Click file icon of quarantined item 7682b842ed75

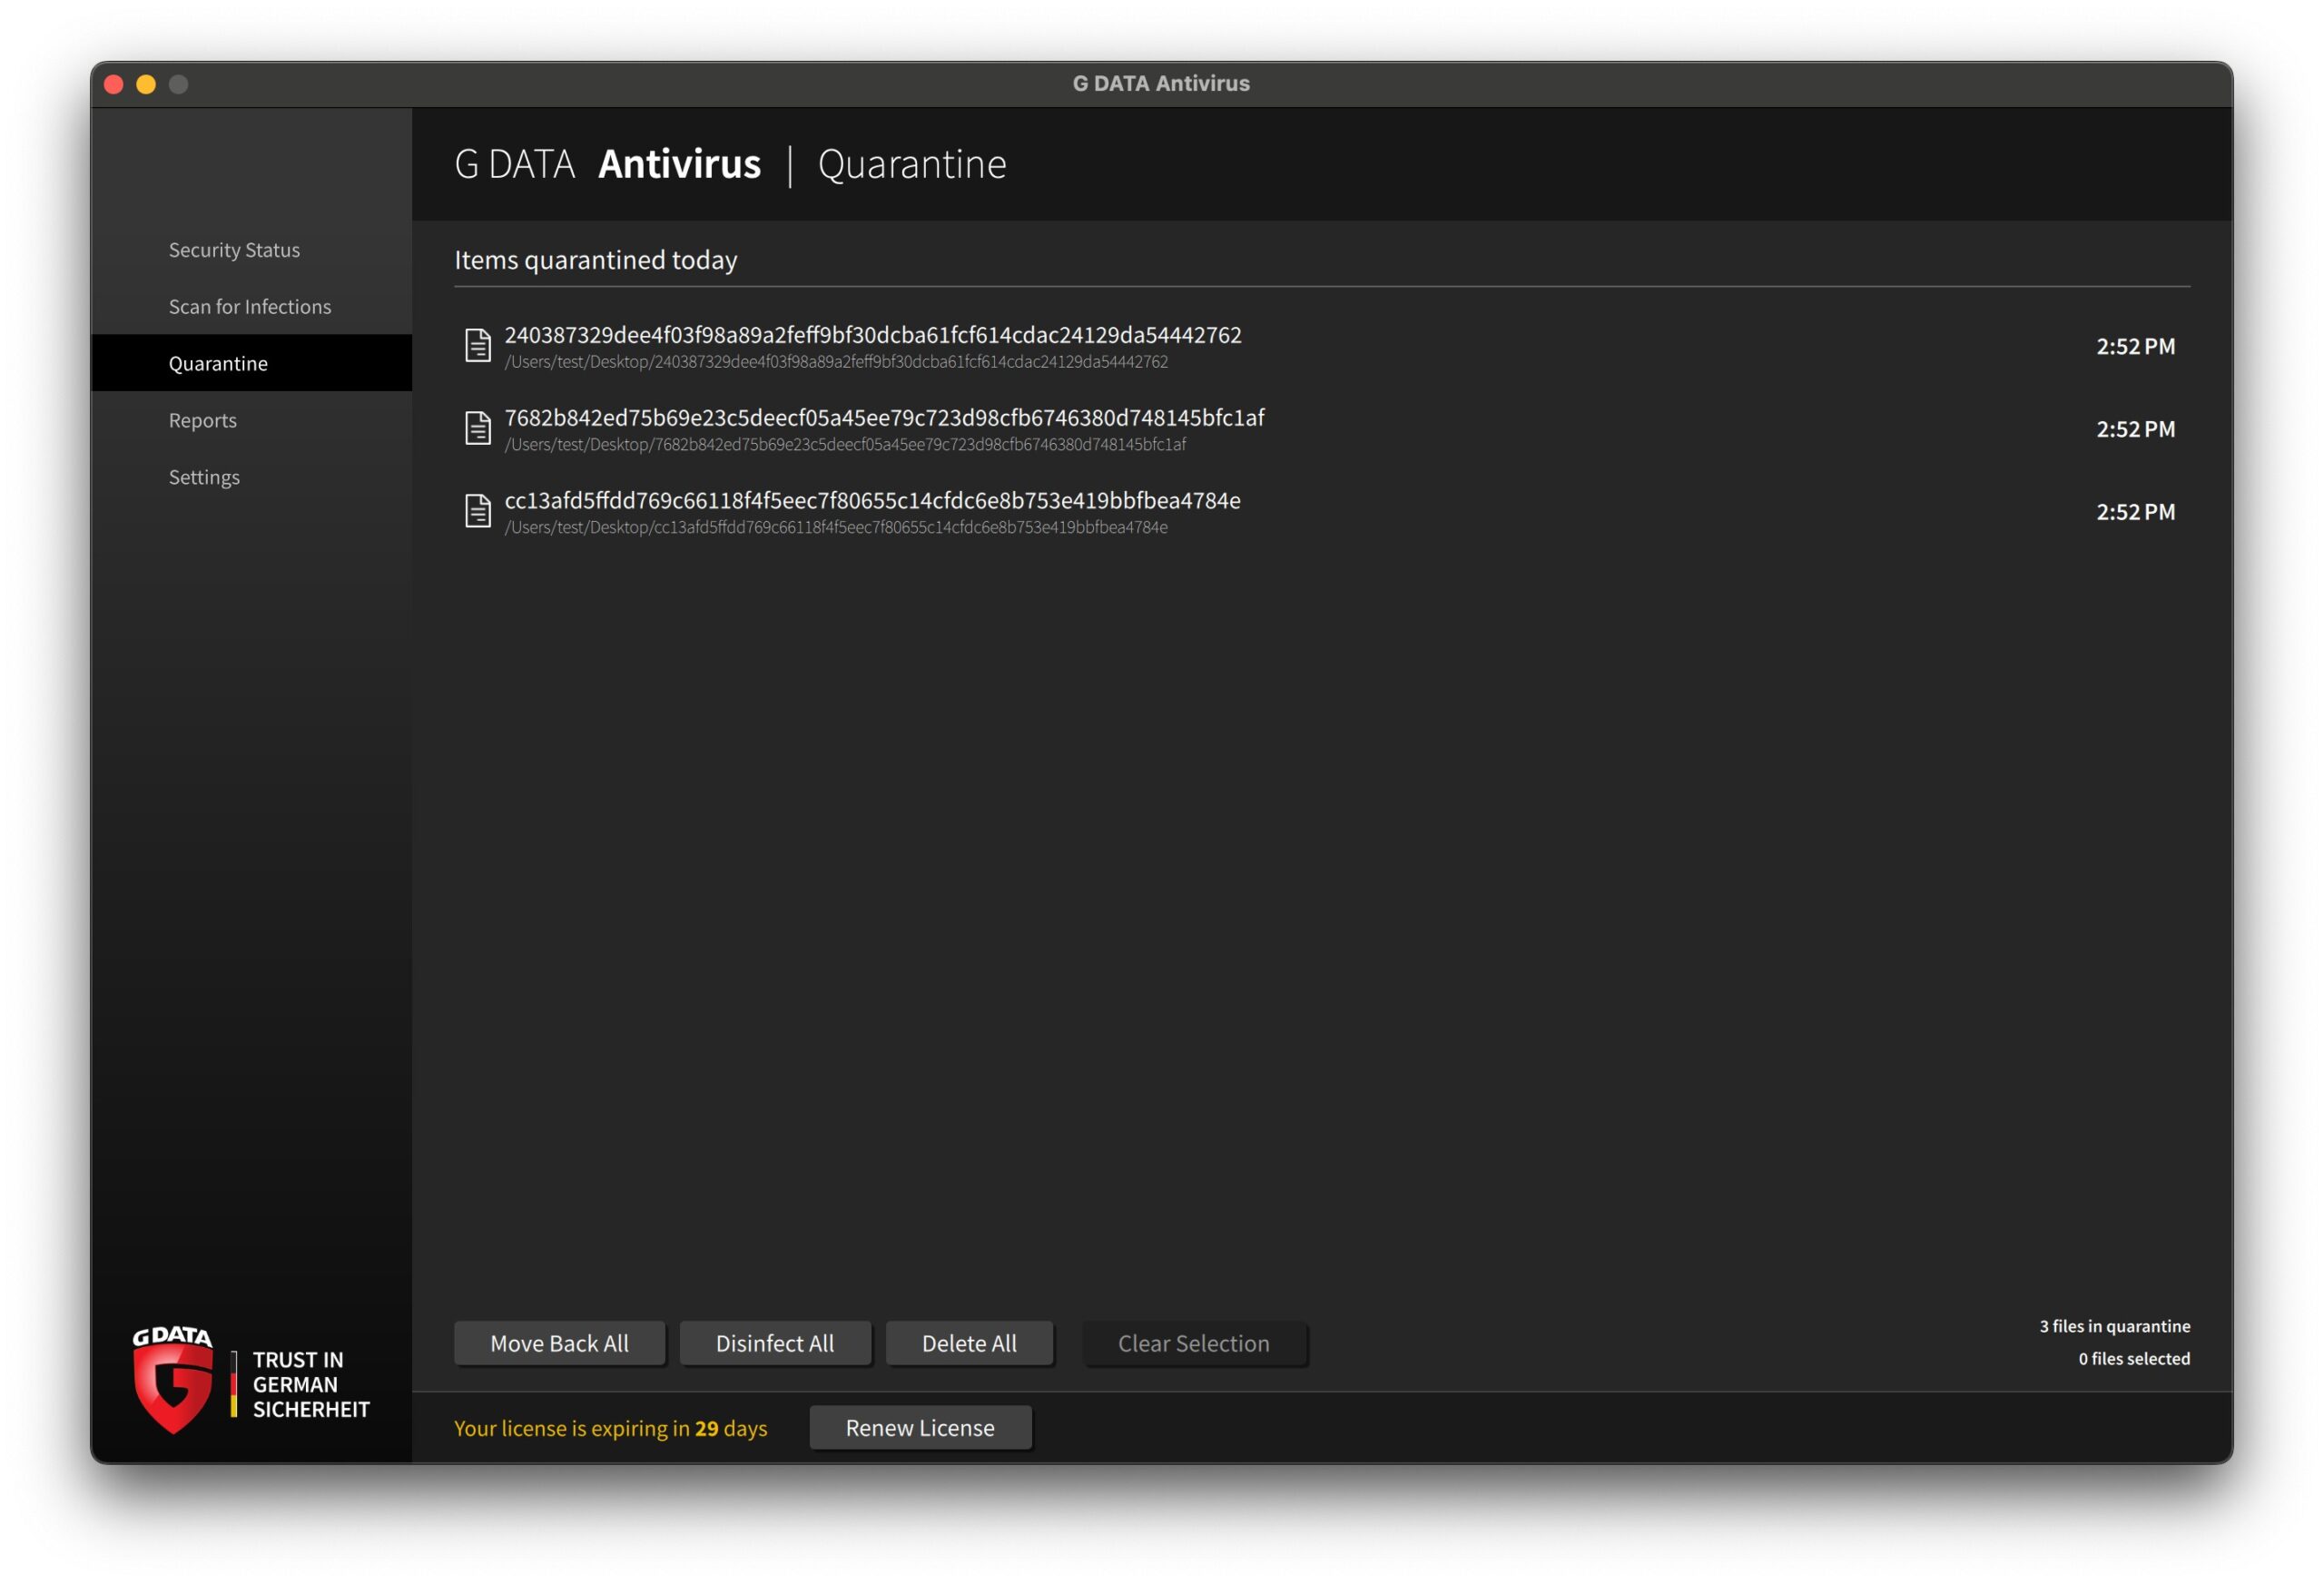478,429
